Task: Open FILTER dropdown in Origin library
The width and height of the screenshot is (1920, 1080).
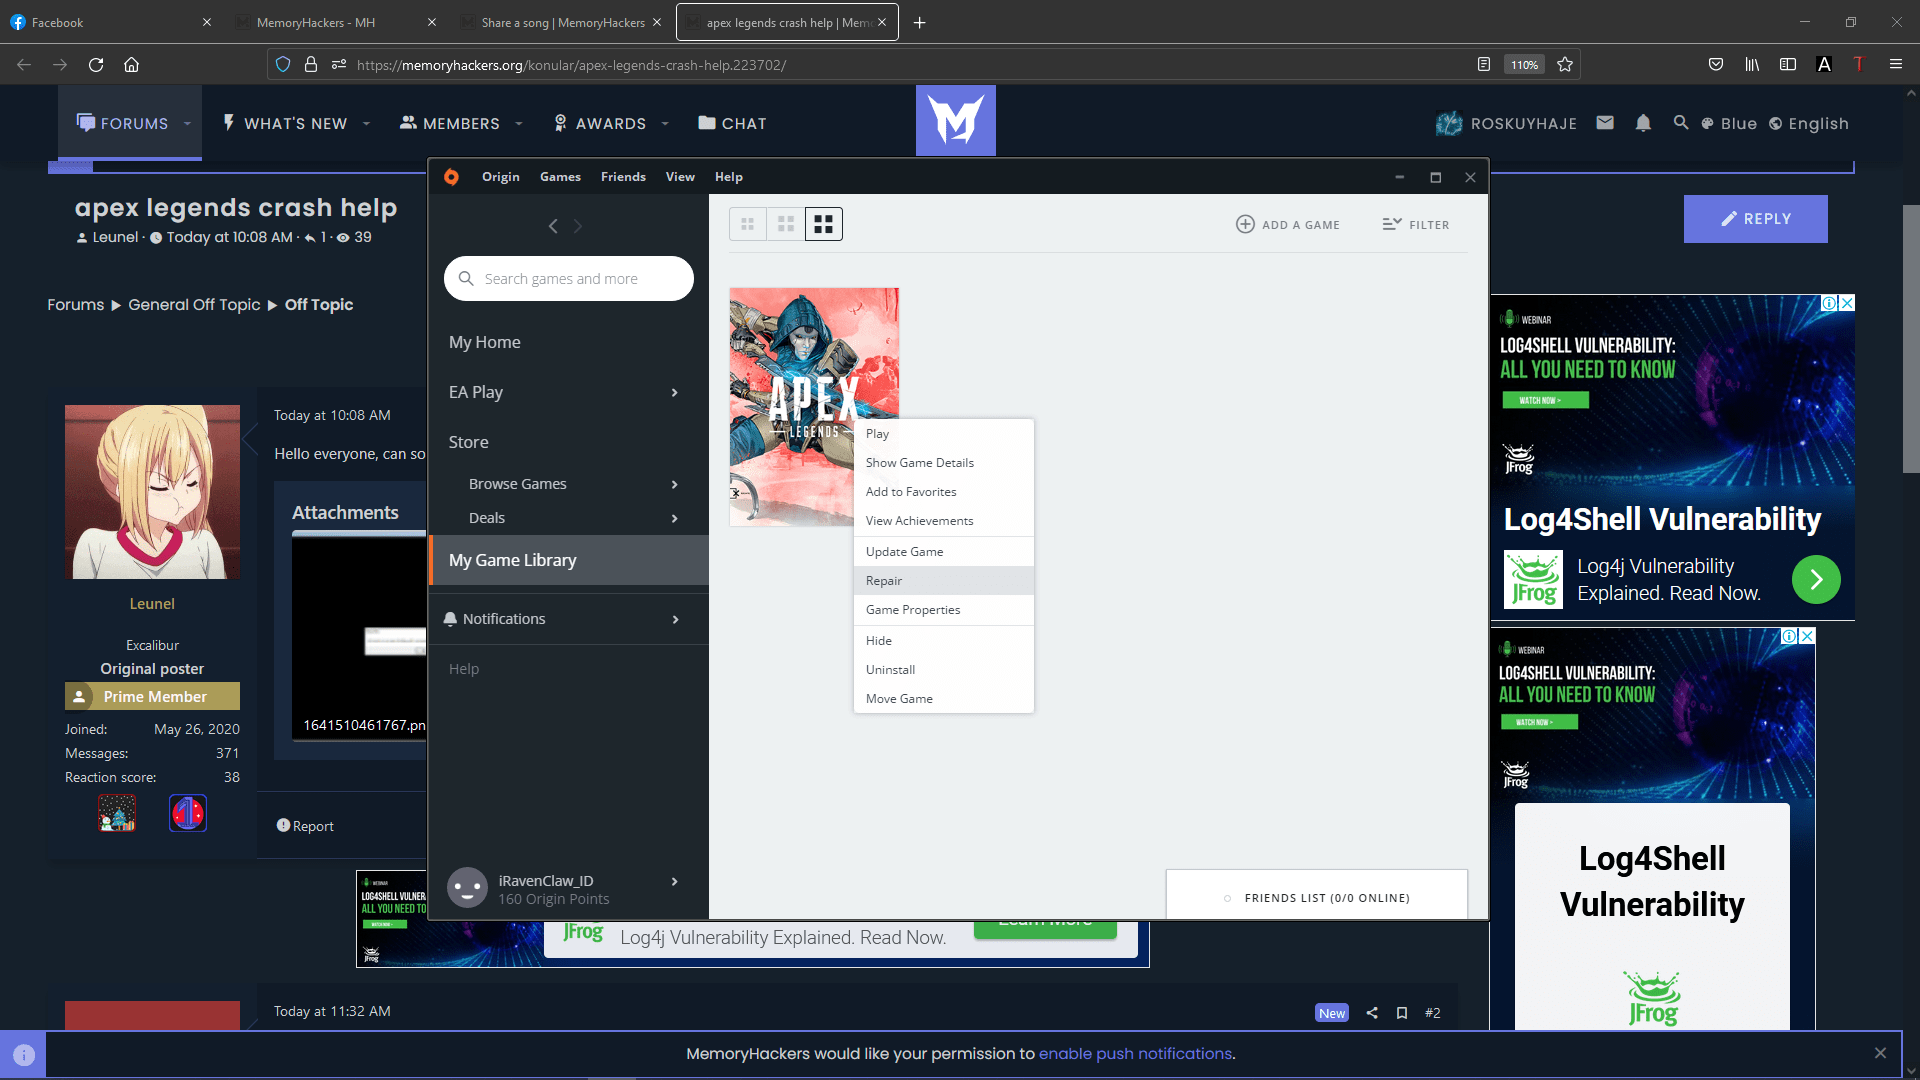Action: [x=1416, y=224]
